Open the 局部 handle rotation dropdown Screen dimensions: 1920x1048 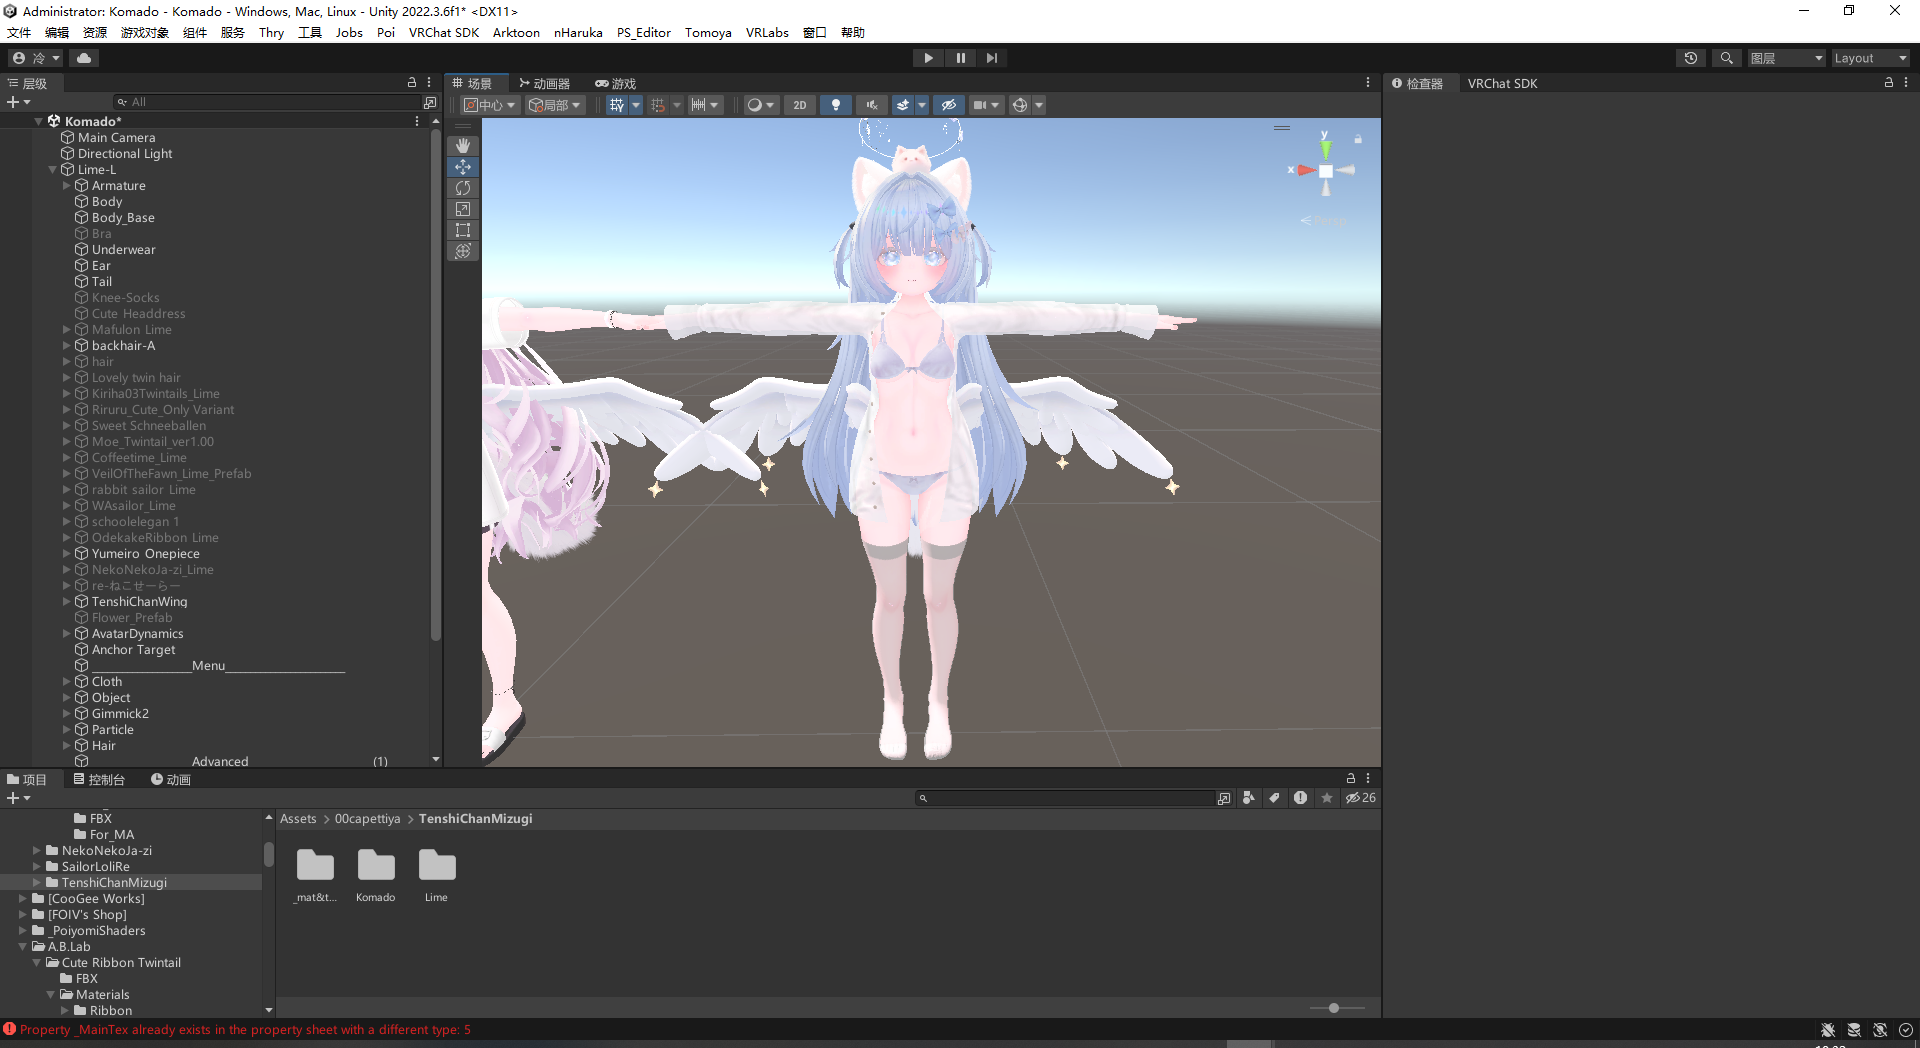click(555, 105)
